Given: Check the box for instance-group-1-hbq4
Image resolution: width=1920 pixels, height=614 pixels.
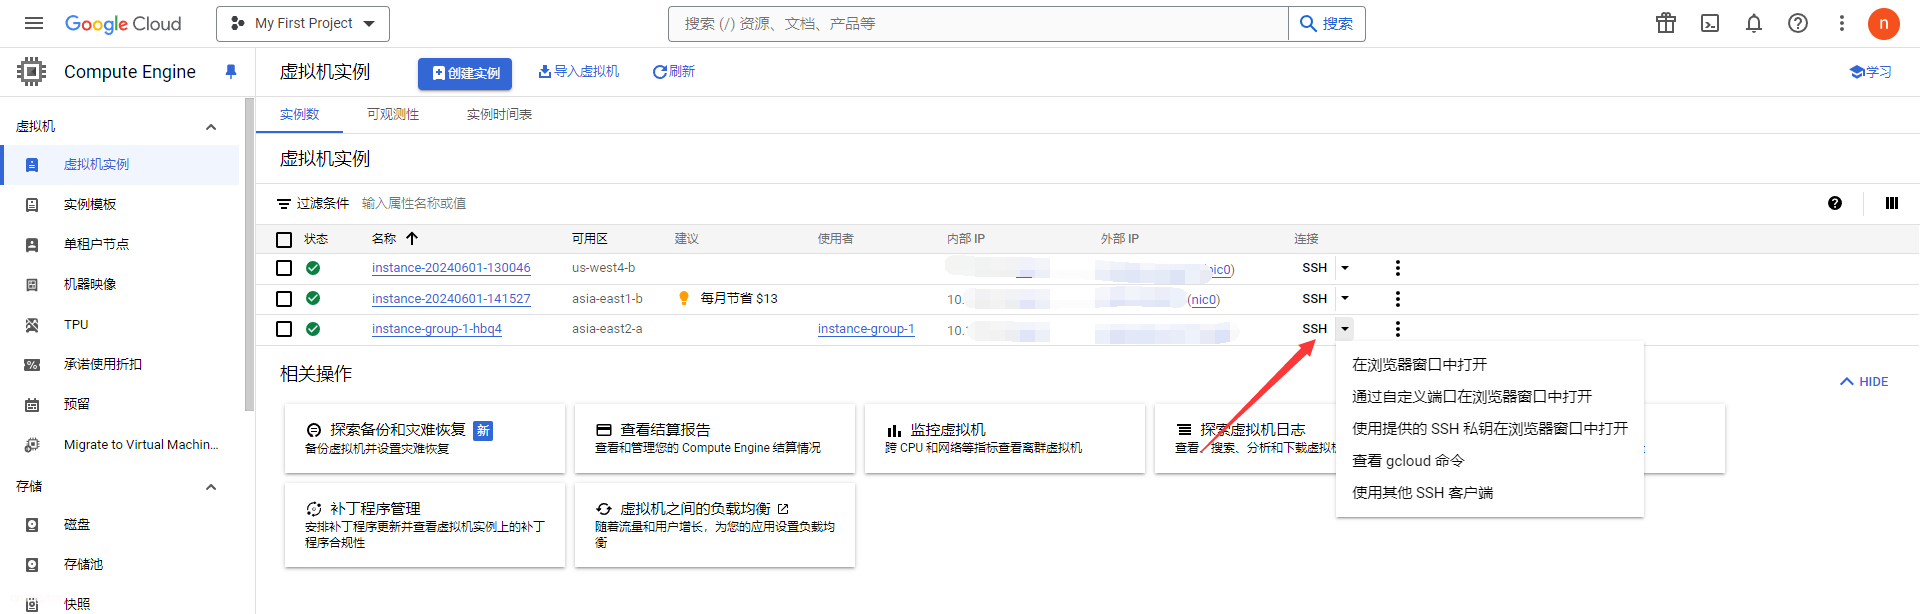Looking at the screenshot, I should point(284,329).
